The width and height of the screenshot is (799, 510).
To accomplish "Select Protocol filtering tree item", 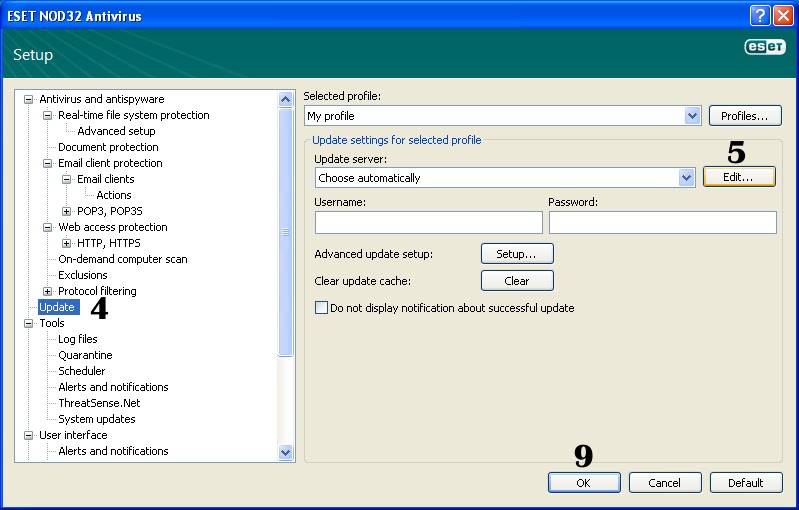I will click(97, 291).
